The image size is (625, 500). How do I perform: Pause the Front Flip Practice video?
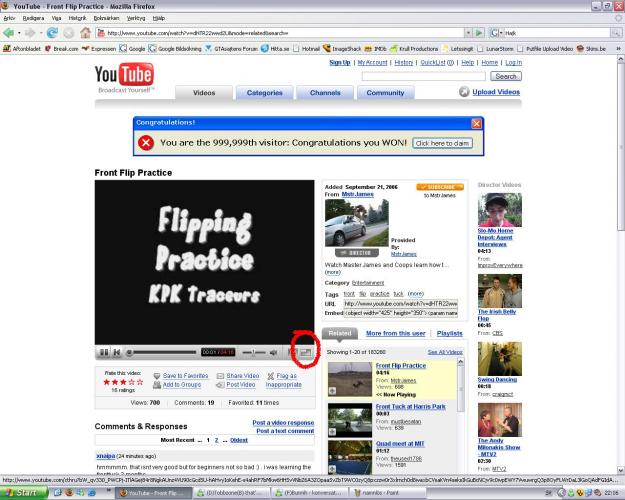[104, 352]
